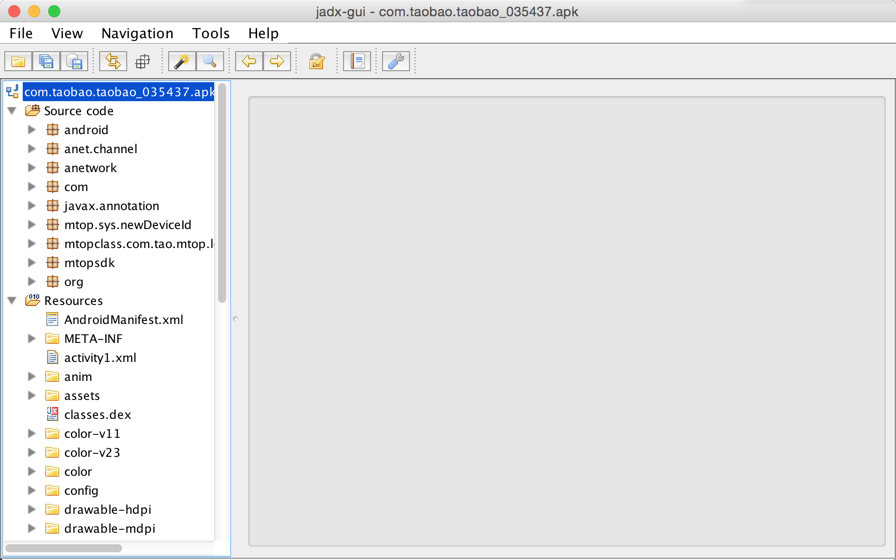This screenshot has height=560, width=896.
Task: Collapse the Resources node
Action: coord(11,301)
